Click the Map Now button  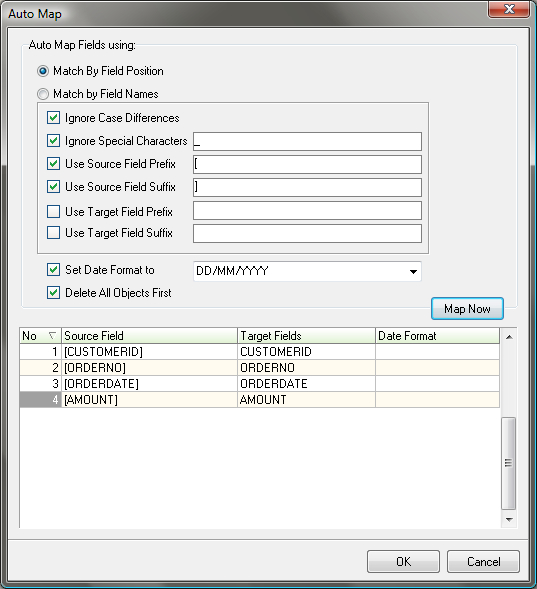(467, 309)
